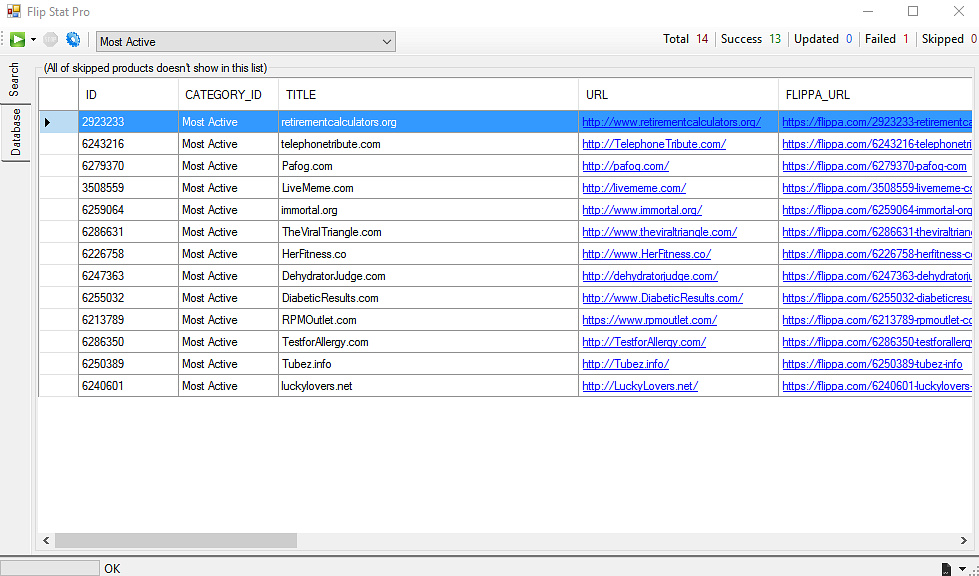
Task: Sort by the ID column header
Action: click(129, 95)
